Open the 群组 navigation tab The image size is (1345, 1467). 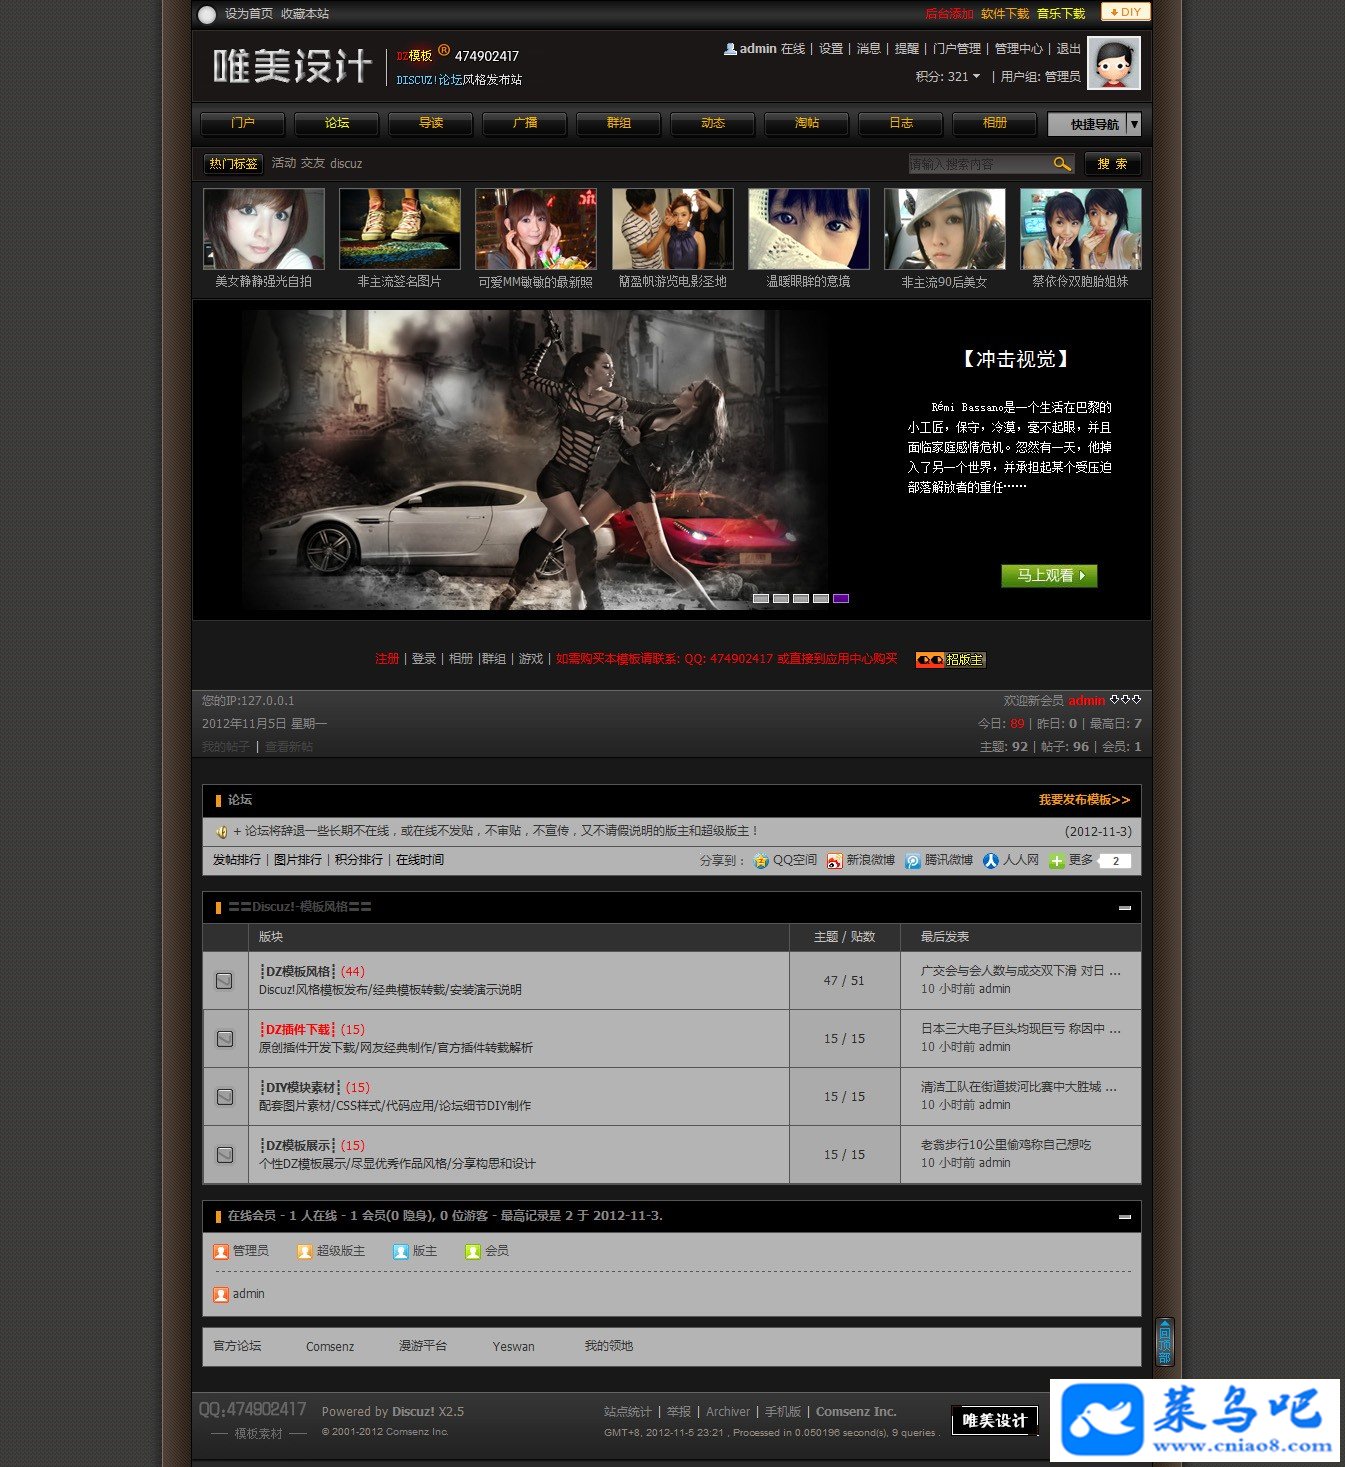(x=619, y=123)
